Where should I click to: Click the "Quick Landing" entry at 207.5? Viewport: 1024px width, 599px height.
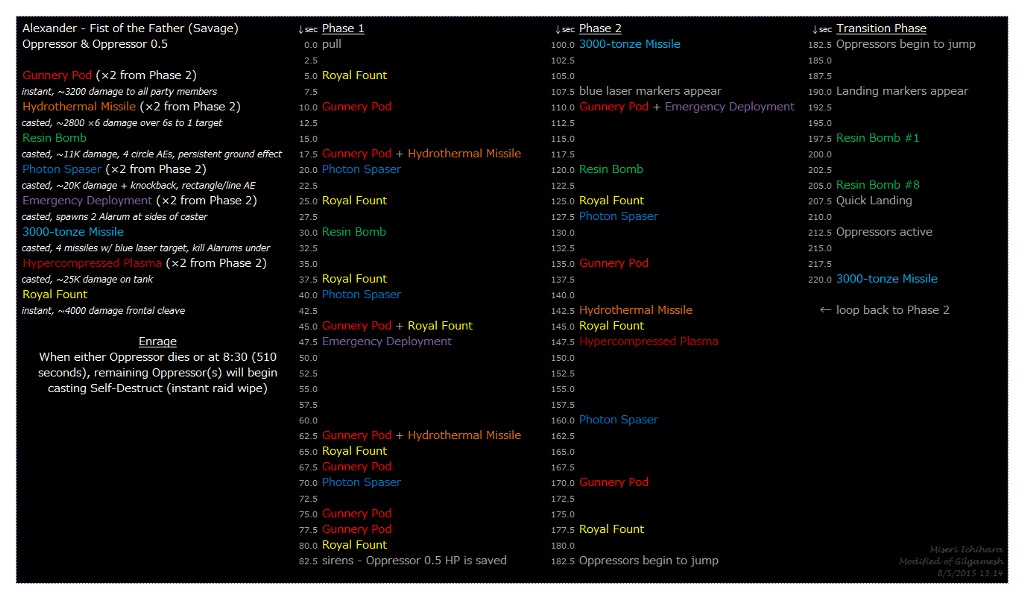[874, 201]
